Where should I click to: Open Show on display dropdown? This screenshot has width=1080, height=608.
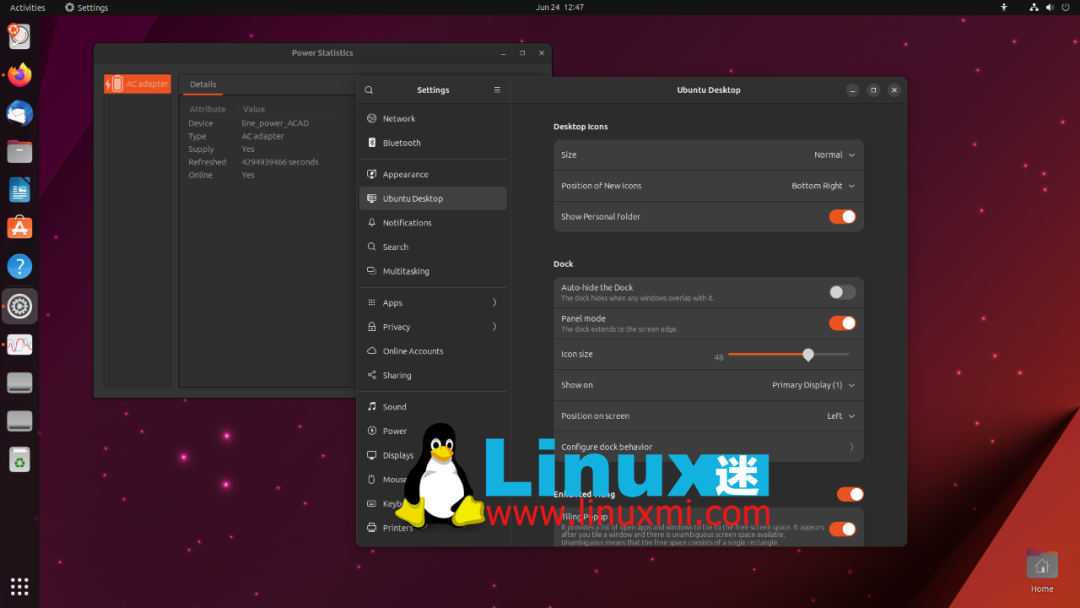pos(813,385)
